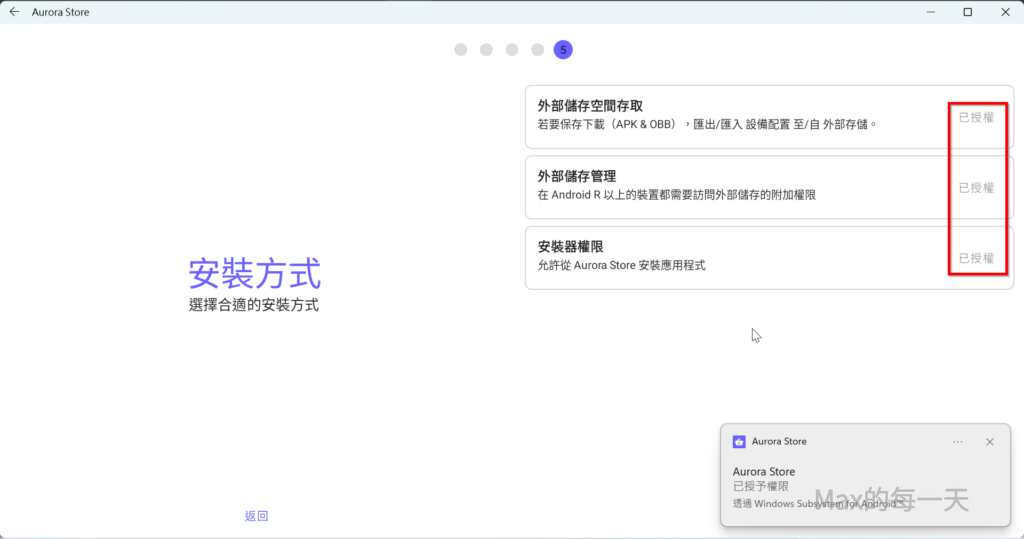Click the 已授予權限 notification text

tap(761, 486)
